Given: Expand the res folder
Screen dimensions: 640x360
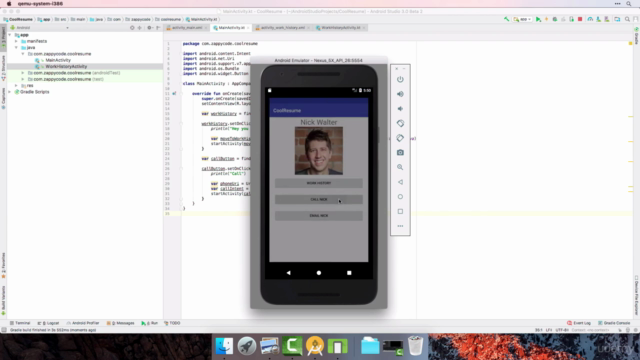Looking at the screenshot, I should click(16, 86).
